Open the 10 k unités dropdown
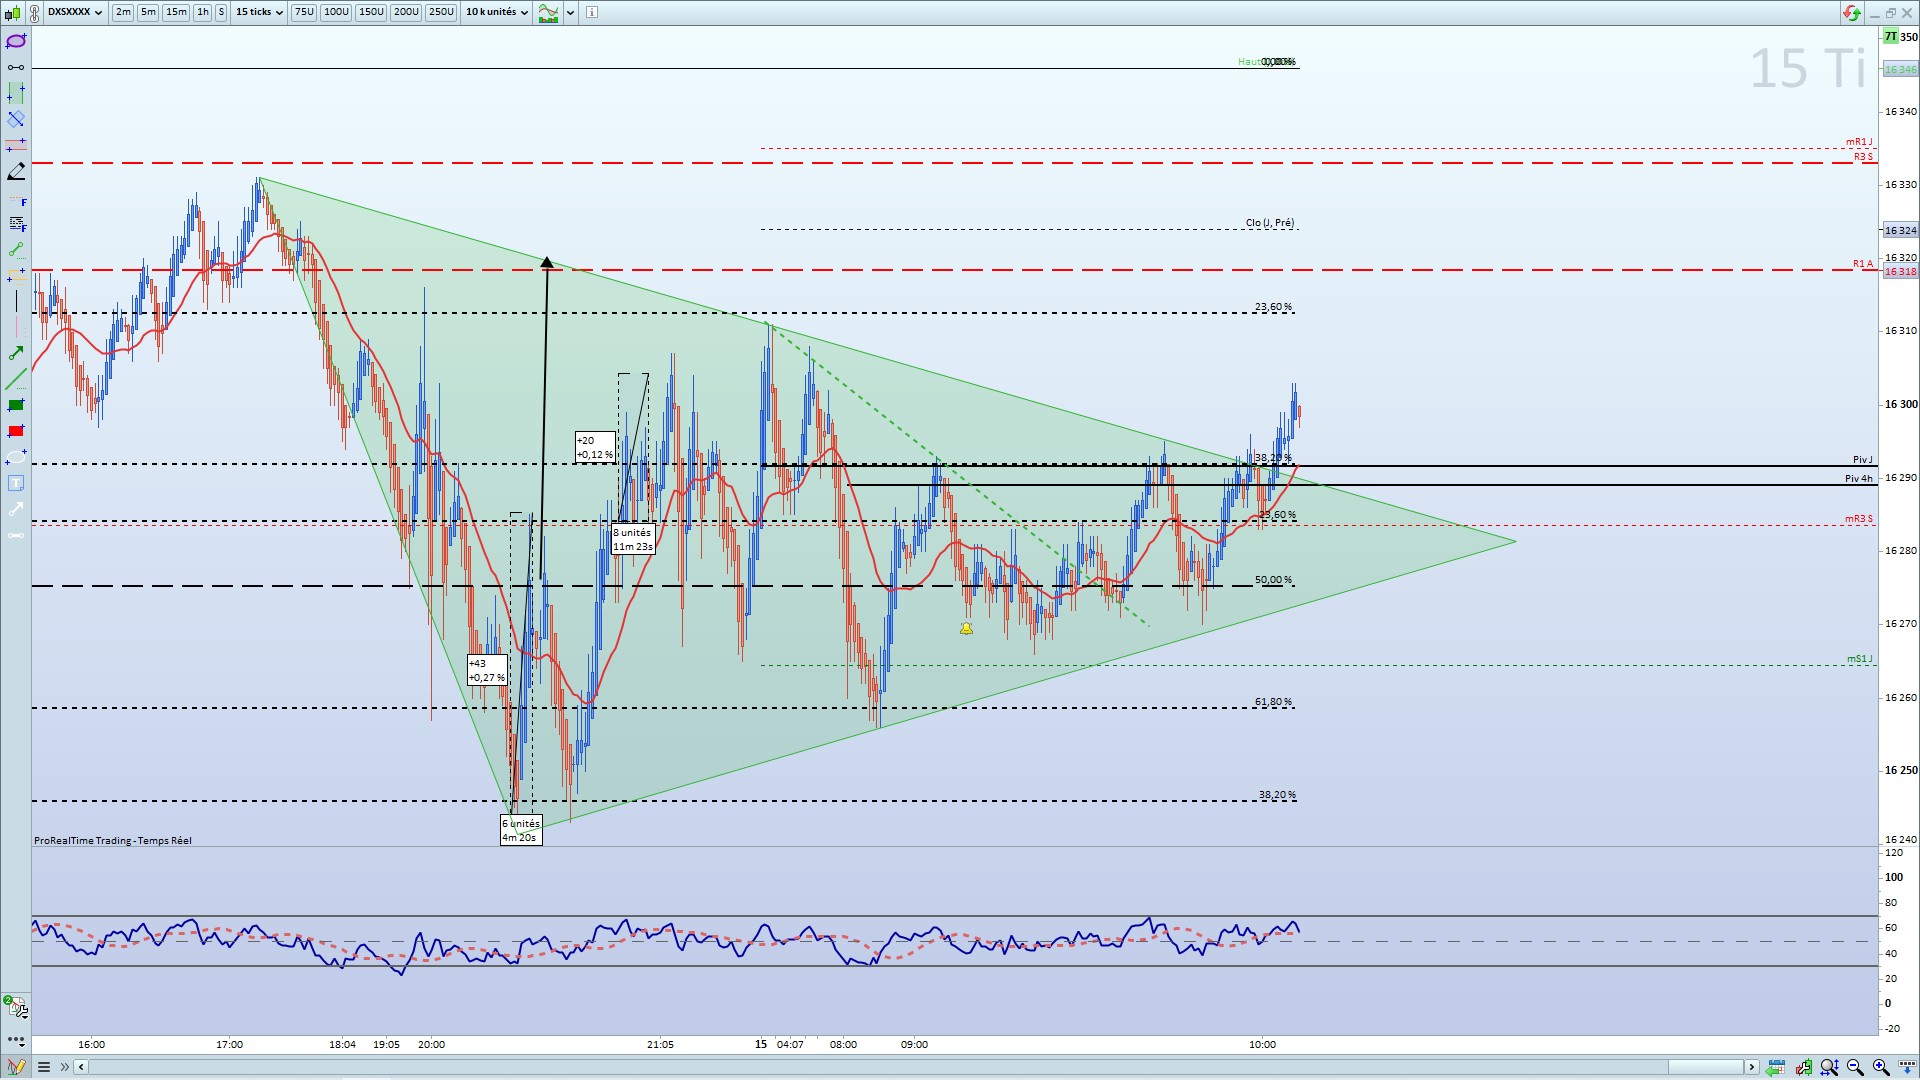This screenshot has height=1080, width=1920. click(497, 12)
